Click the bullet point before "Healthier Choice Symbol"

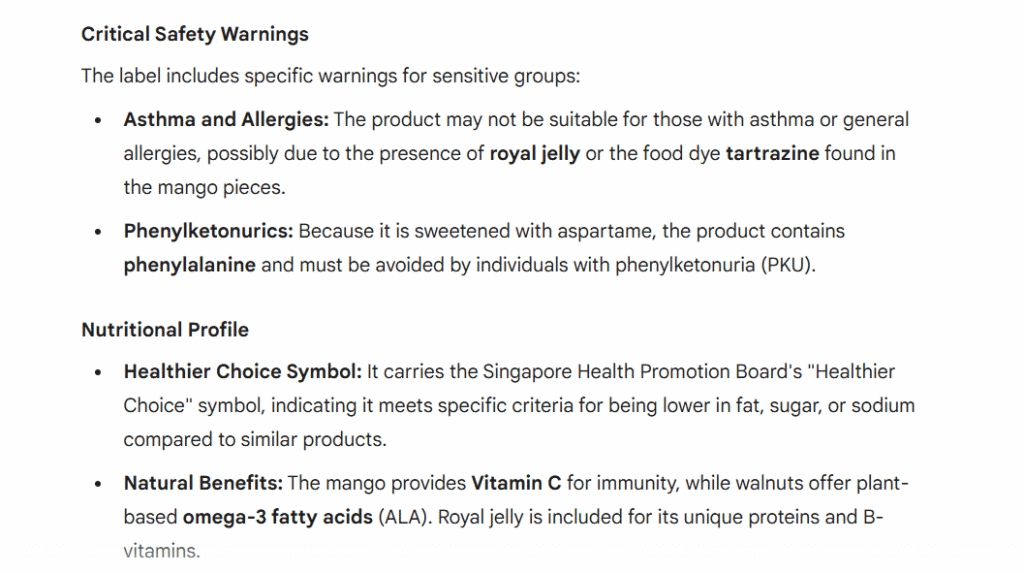coord(98,372)
